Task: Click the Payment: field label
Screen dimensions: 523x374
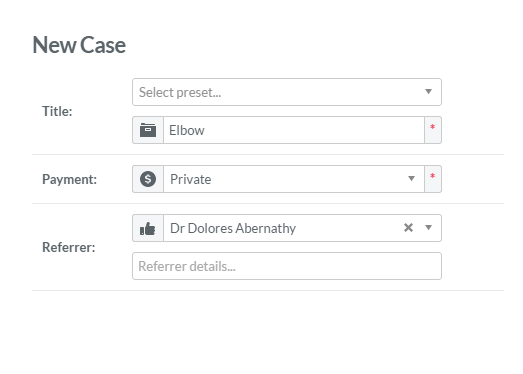Action: 69,179
